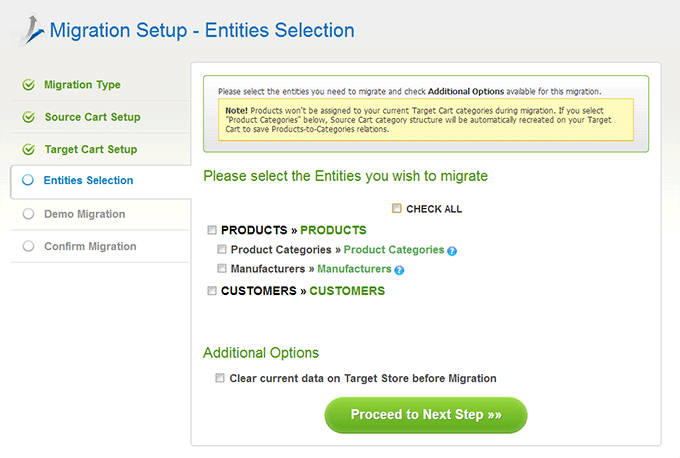Click the grey circle icon beside Confirm Migration
Image resolution: width=680 pixels, height=458 pixels.
pos(28,246)
